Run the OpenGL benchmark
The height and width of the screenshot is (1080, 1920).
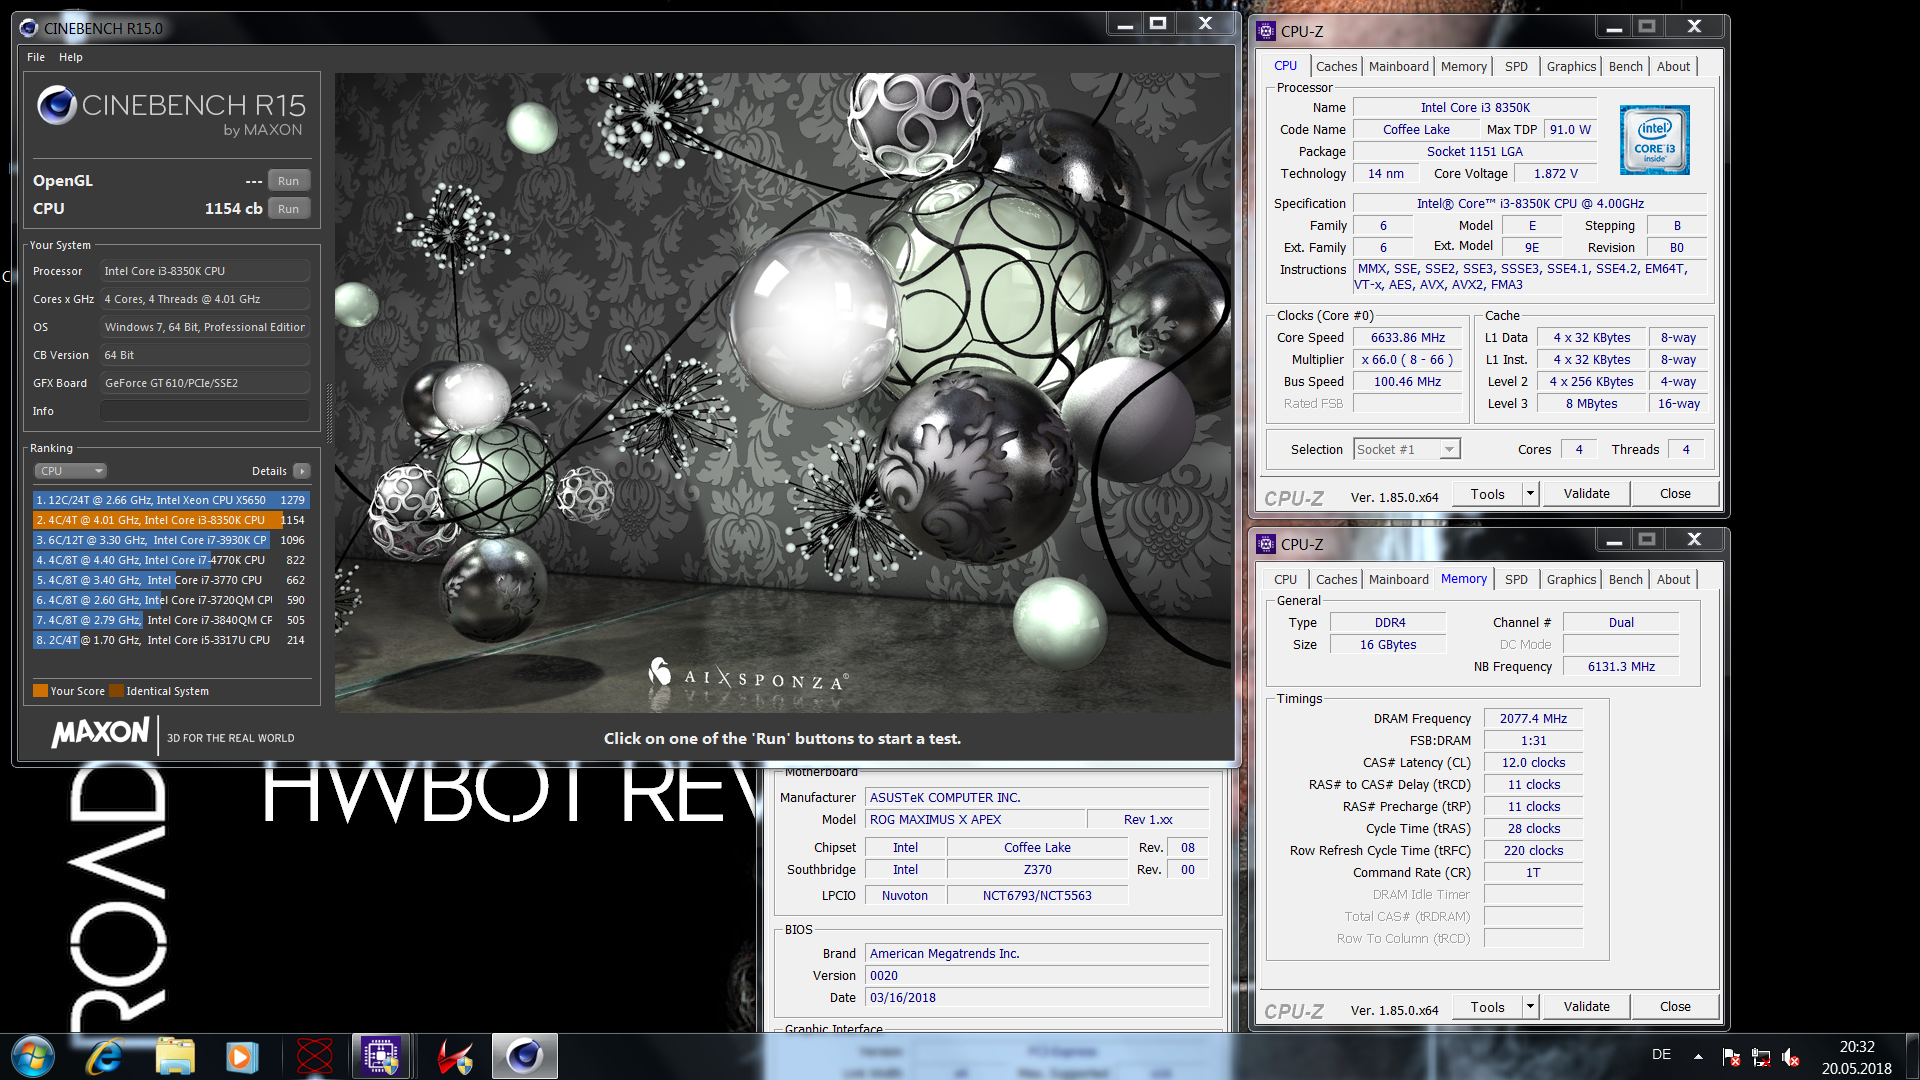pyautogui.click(x=288, y=181)
